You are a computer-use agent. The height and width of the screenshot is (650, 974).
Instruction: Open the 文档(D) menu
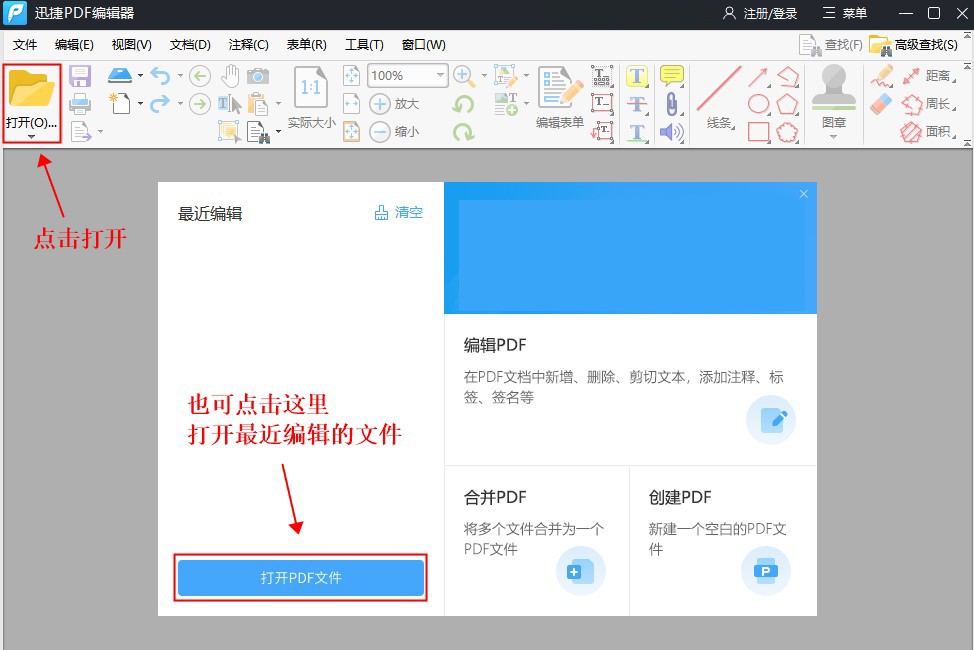pos(189,44)
